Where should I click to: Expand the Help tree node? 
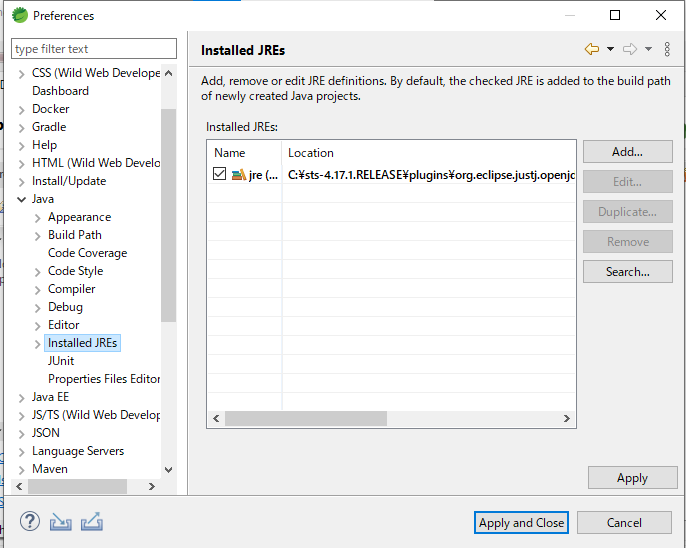click(21, 146)
